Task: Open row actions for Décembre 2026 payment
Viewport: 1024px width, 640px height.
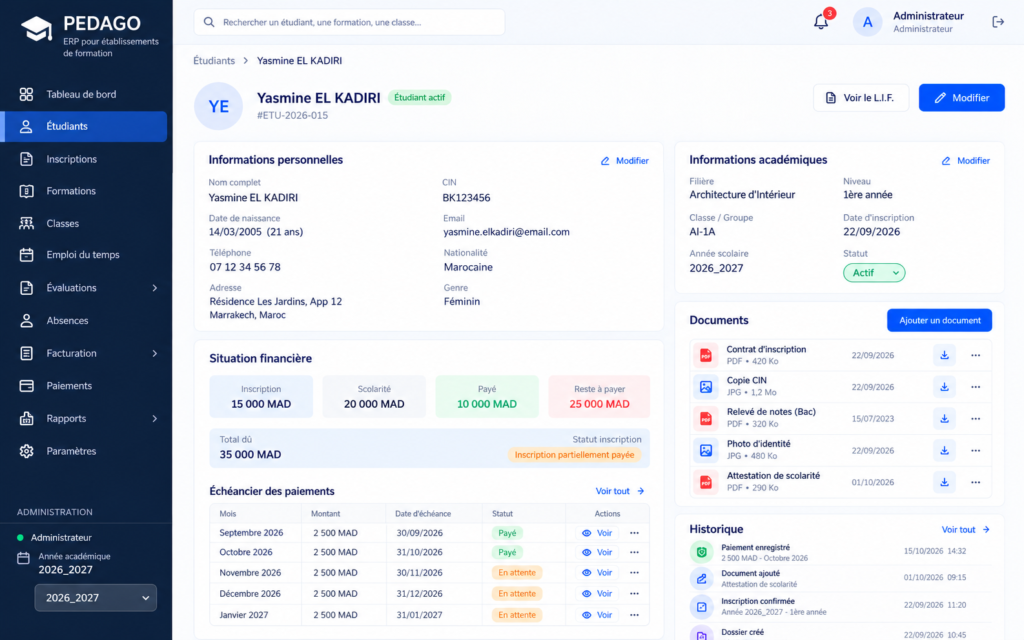Action: click(634, 594)
